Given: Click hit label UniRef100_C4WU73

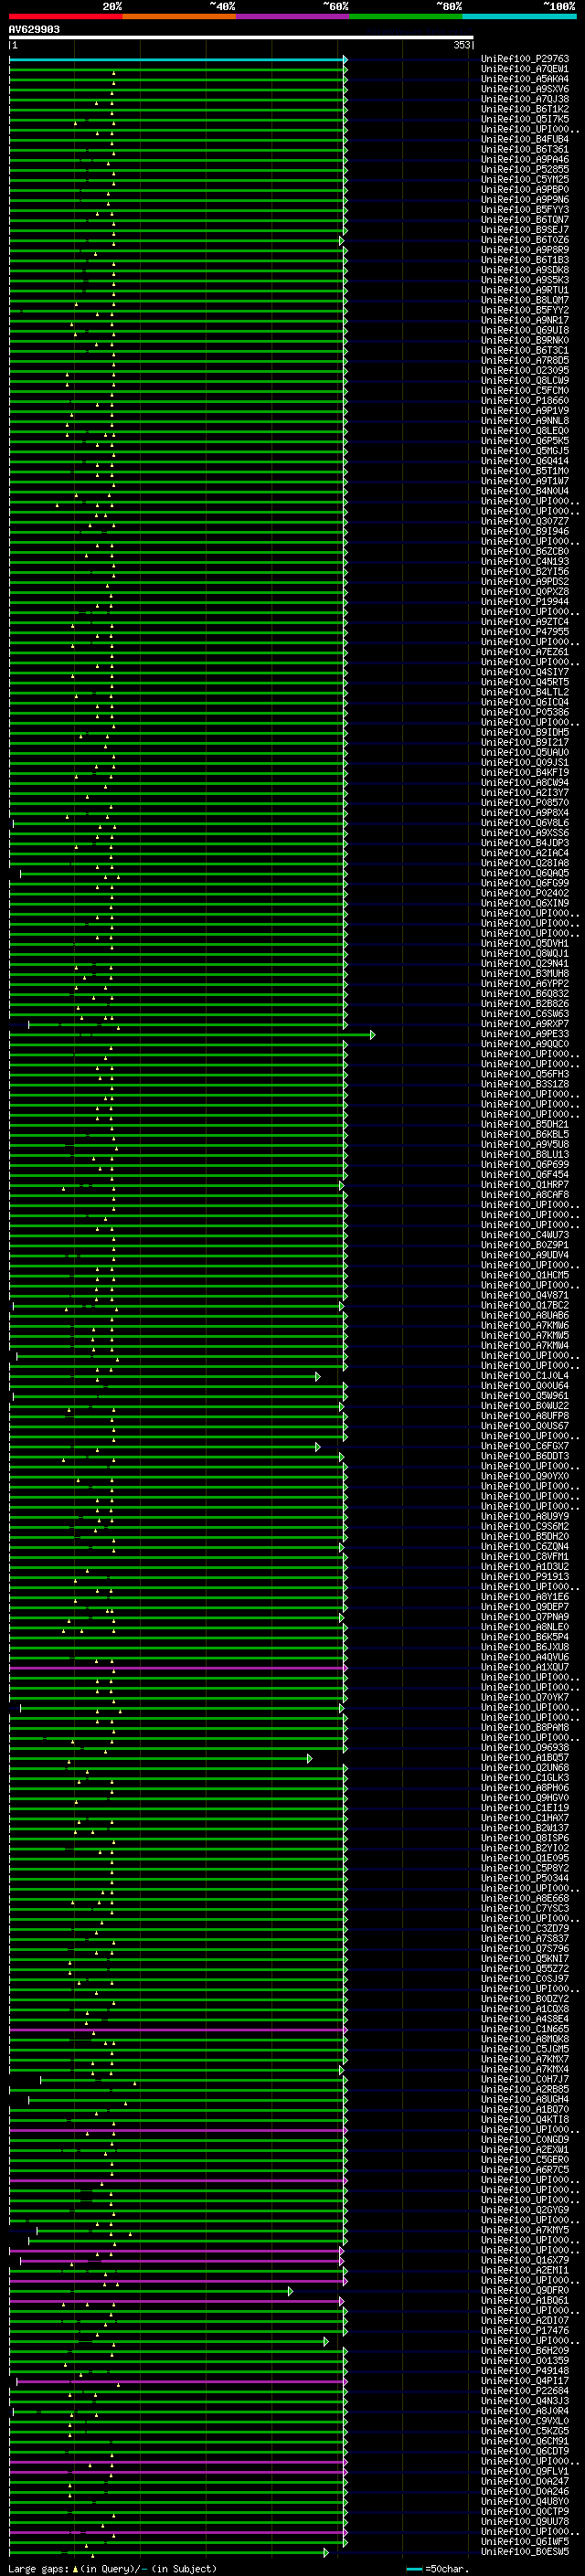Looking at the screenshot, I should 525,1236.
